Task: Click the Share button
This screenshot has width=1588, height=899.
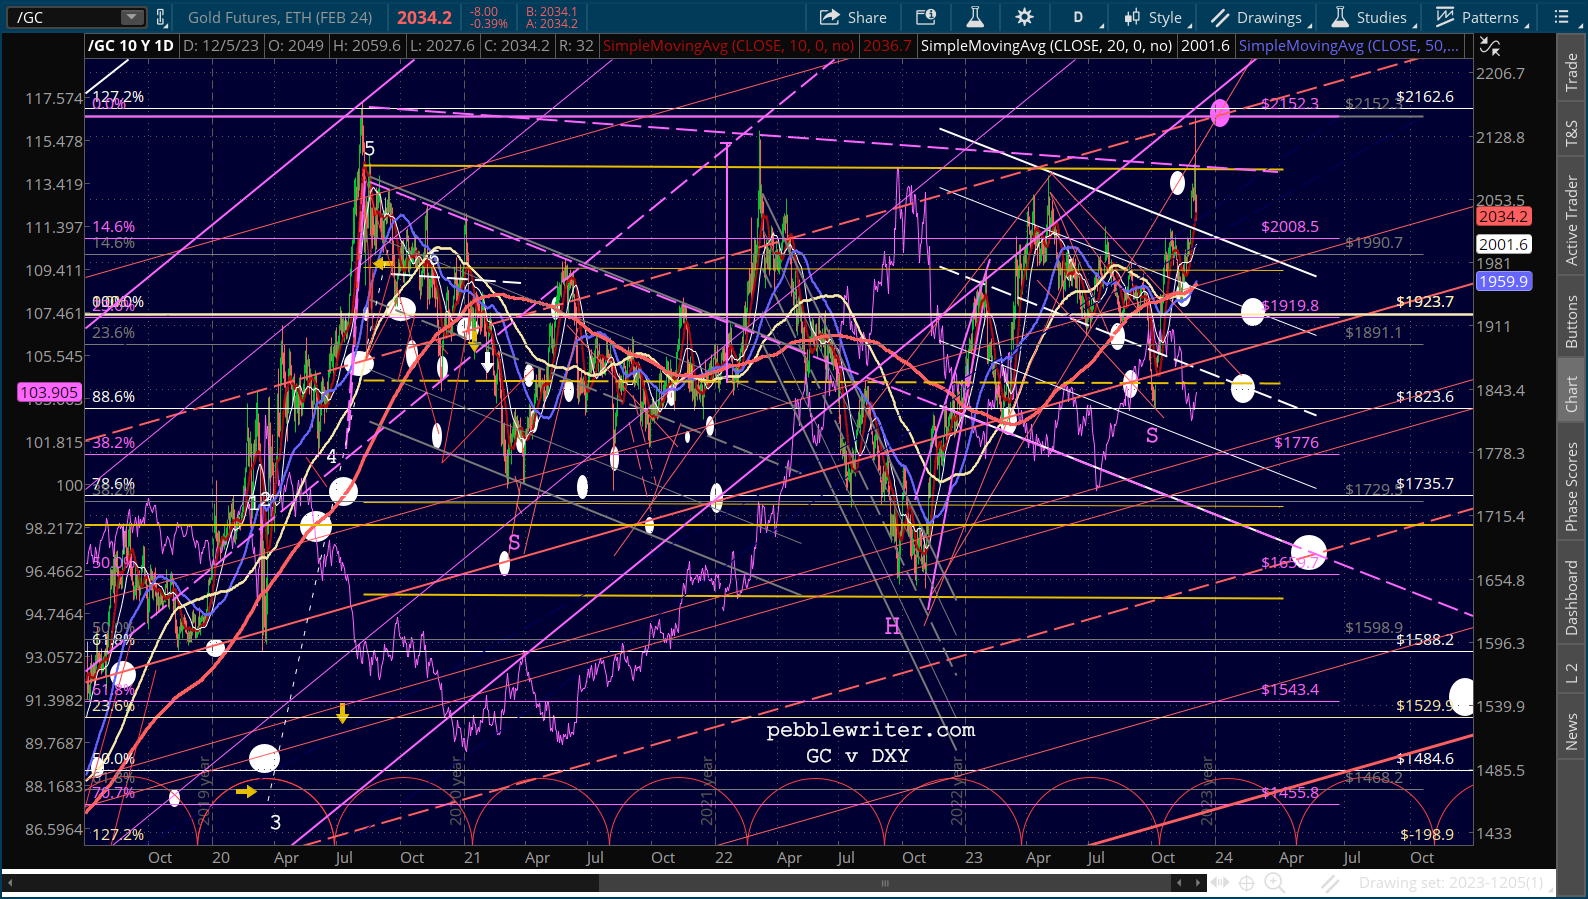Action: click(x=853, y=17)
